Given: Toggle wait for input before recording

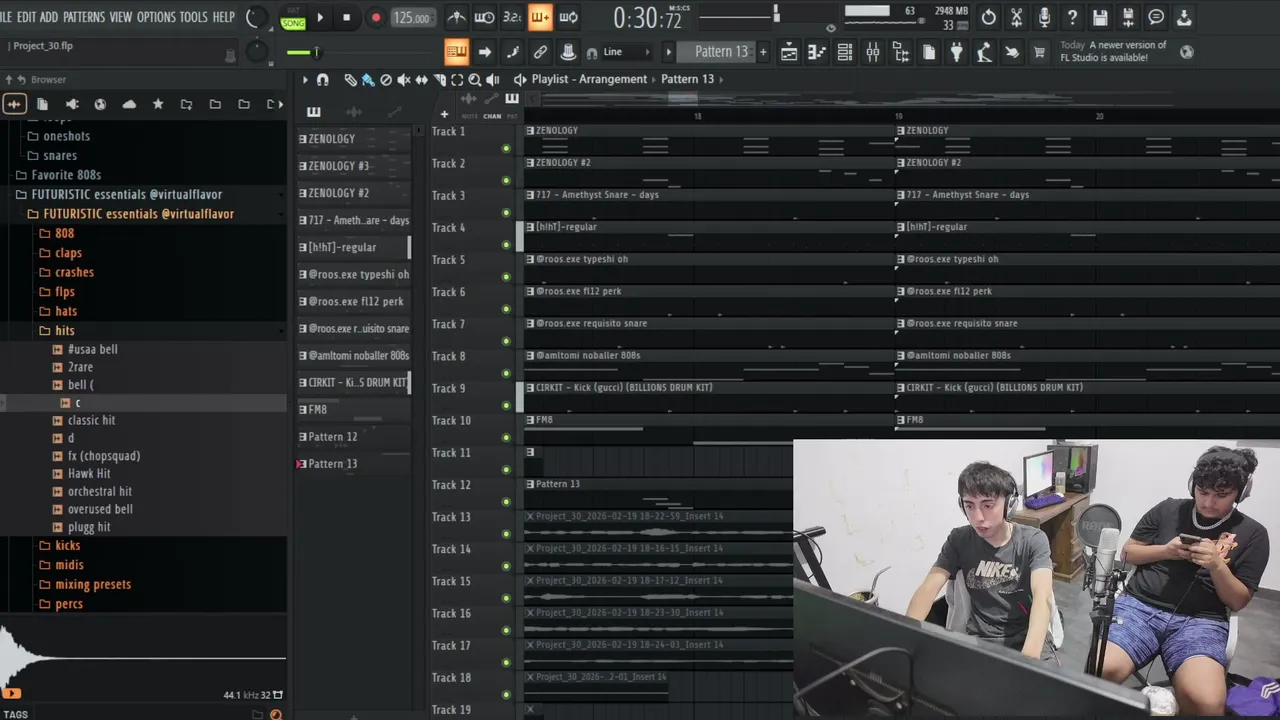Looking at the screenshot, I should (484, 17).
